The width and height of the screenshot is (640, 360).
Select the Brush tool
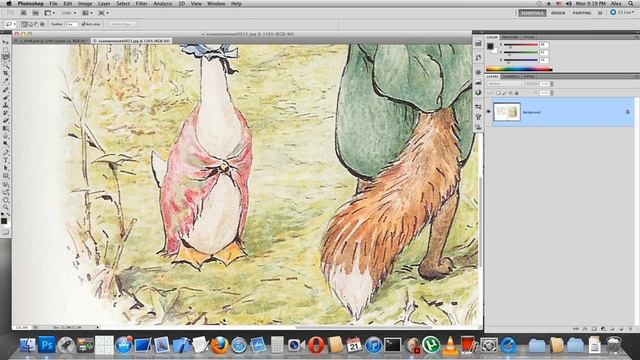click(6, 97)
